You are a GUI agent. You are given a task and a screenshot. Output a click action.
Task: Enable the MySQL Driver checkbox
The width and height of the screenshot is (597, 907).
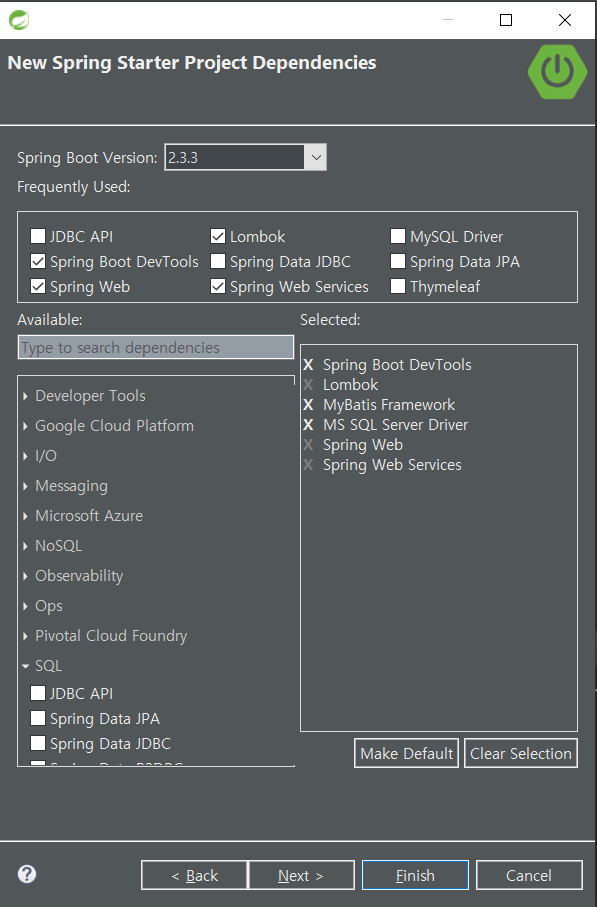(398, 236)
